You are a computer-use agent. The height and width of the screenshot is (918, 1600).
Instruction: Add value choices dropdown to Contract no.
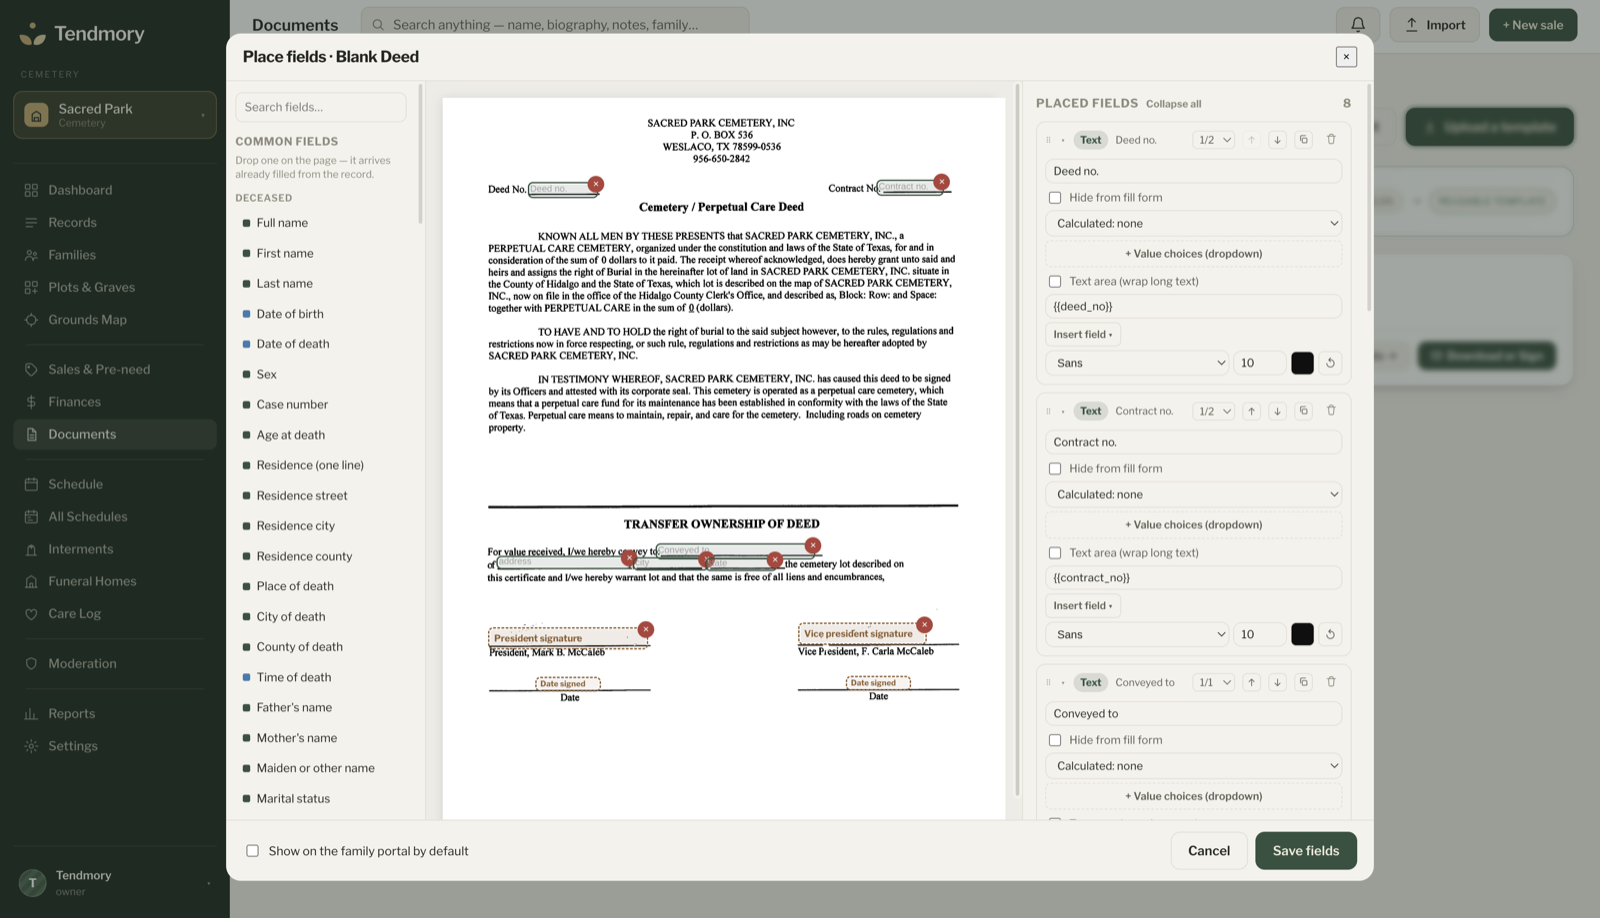point(1194,525)
